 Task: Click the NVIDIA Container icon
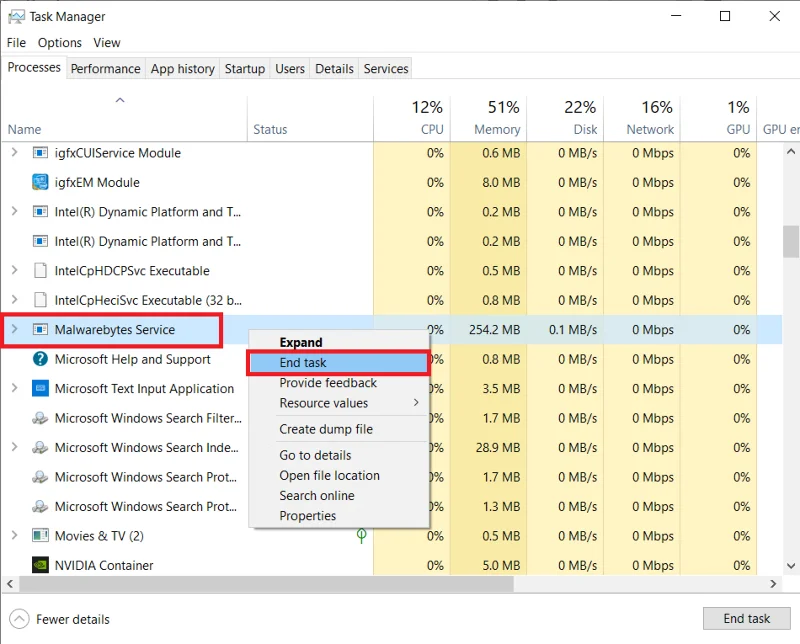(40, 565)
